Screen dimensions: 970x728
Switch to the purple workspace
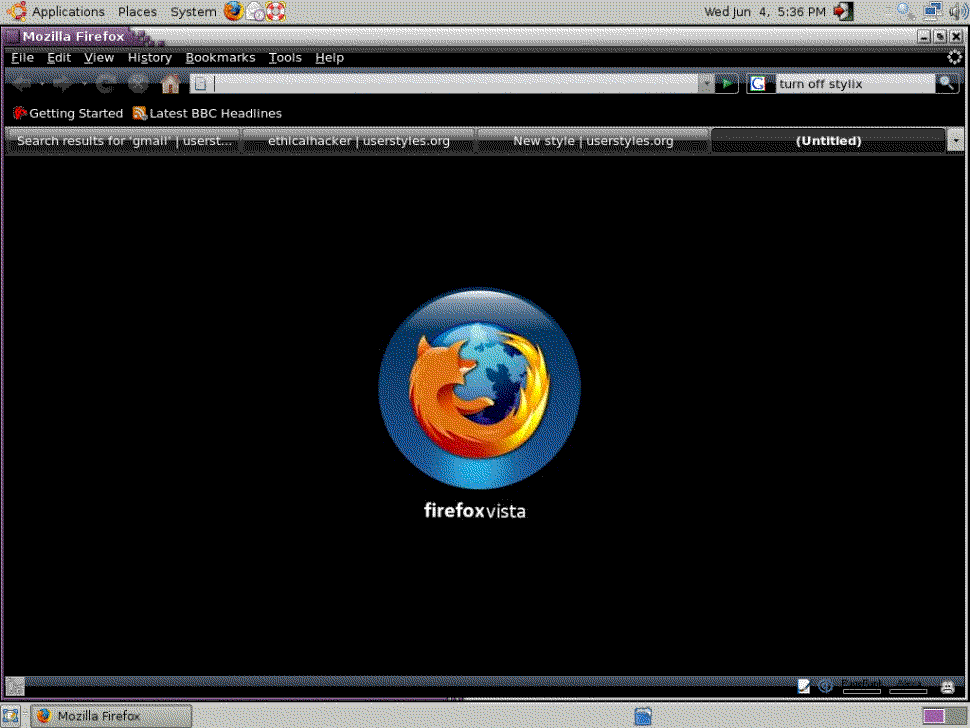pos(934,716)
